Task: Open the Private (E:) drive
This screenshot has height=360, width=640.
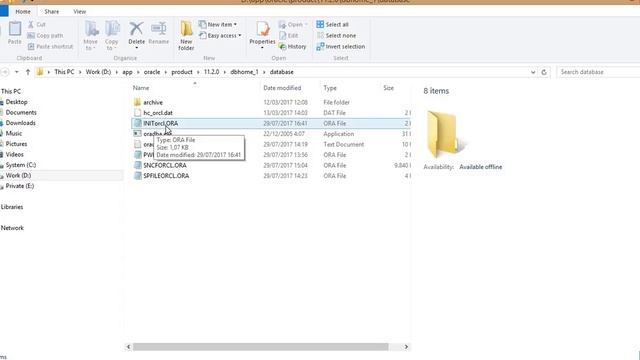Action: pos(20,186)
